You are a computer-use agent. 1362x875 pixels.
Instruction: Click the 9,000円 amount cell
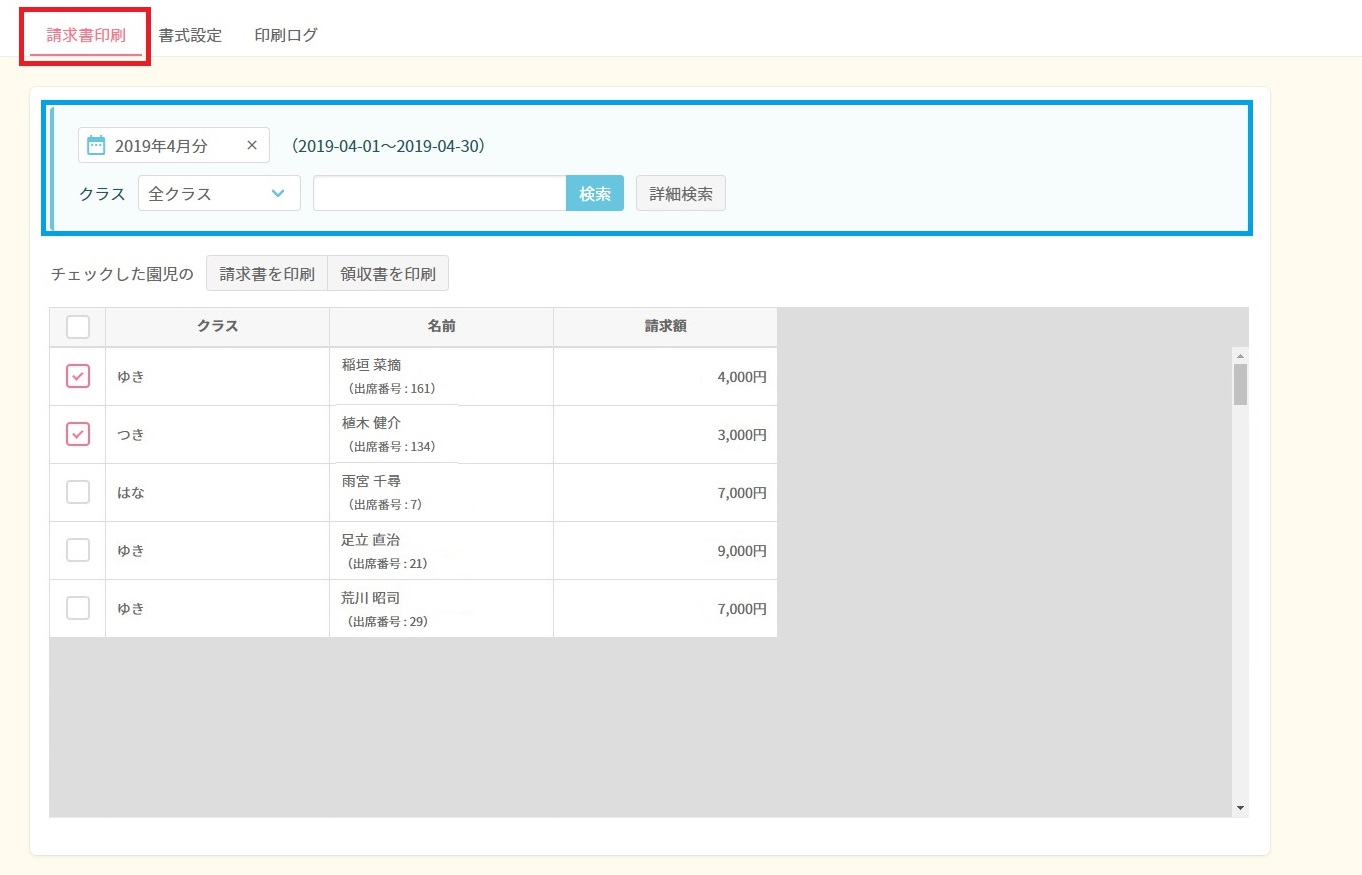point(666,551)
